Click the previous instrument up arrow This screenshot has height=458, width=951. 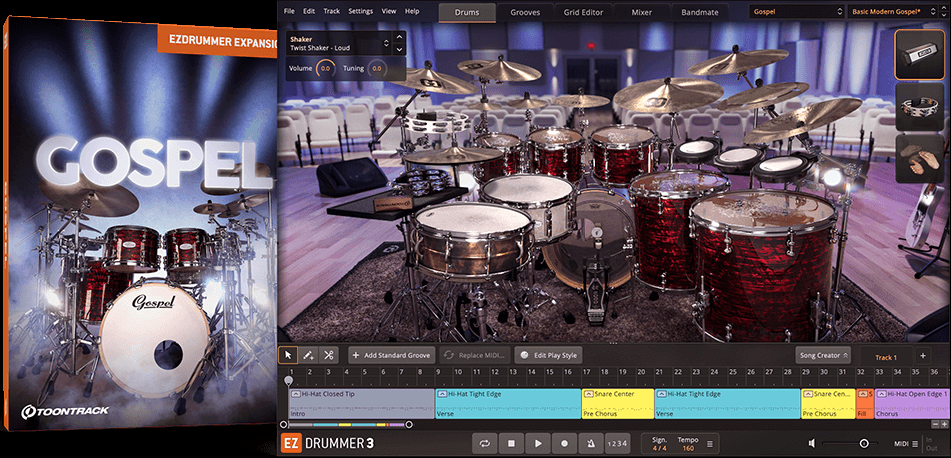(398, 38)
